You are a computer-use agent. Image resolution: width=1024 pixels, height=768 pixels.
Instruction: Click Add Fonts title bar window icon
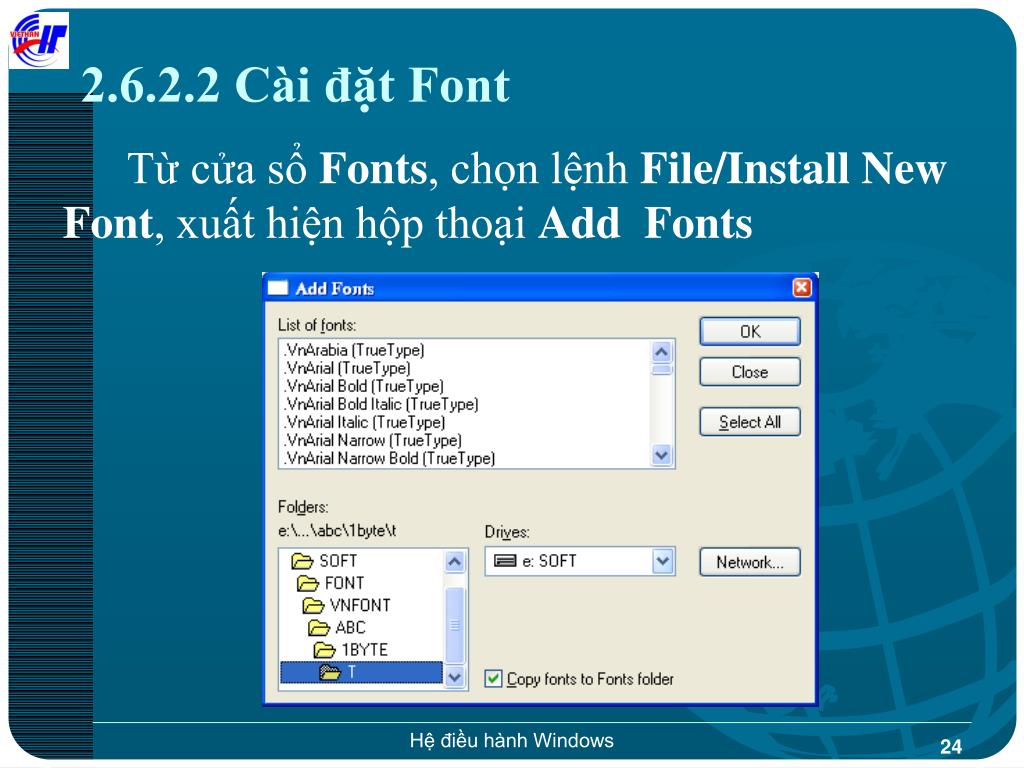click(x=278, y=288)
